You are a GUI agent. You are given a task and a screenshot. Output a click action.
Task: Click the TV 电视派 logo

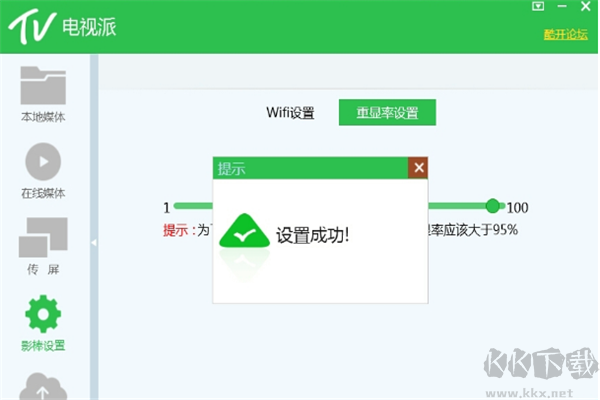(x=62, y=27)
